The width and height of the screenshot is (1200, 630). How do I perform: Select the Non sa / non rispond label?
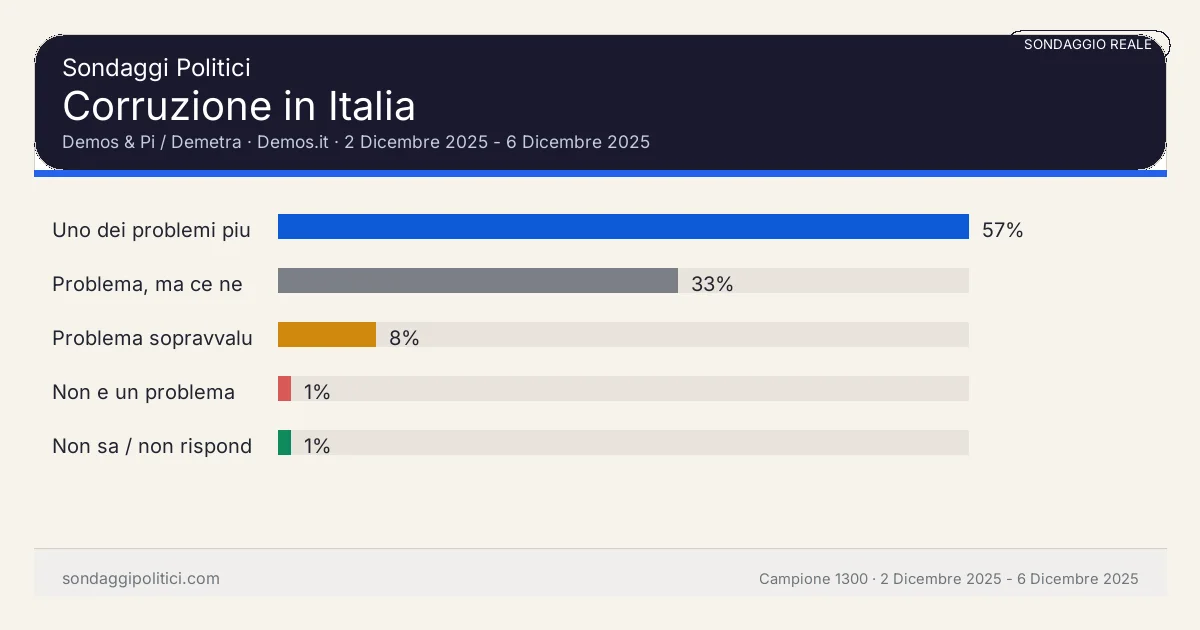point(152,446)
